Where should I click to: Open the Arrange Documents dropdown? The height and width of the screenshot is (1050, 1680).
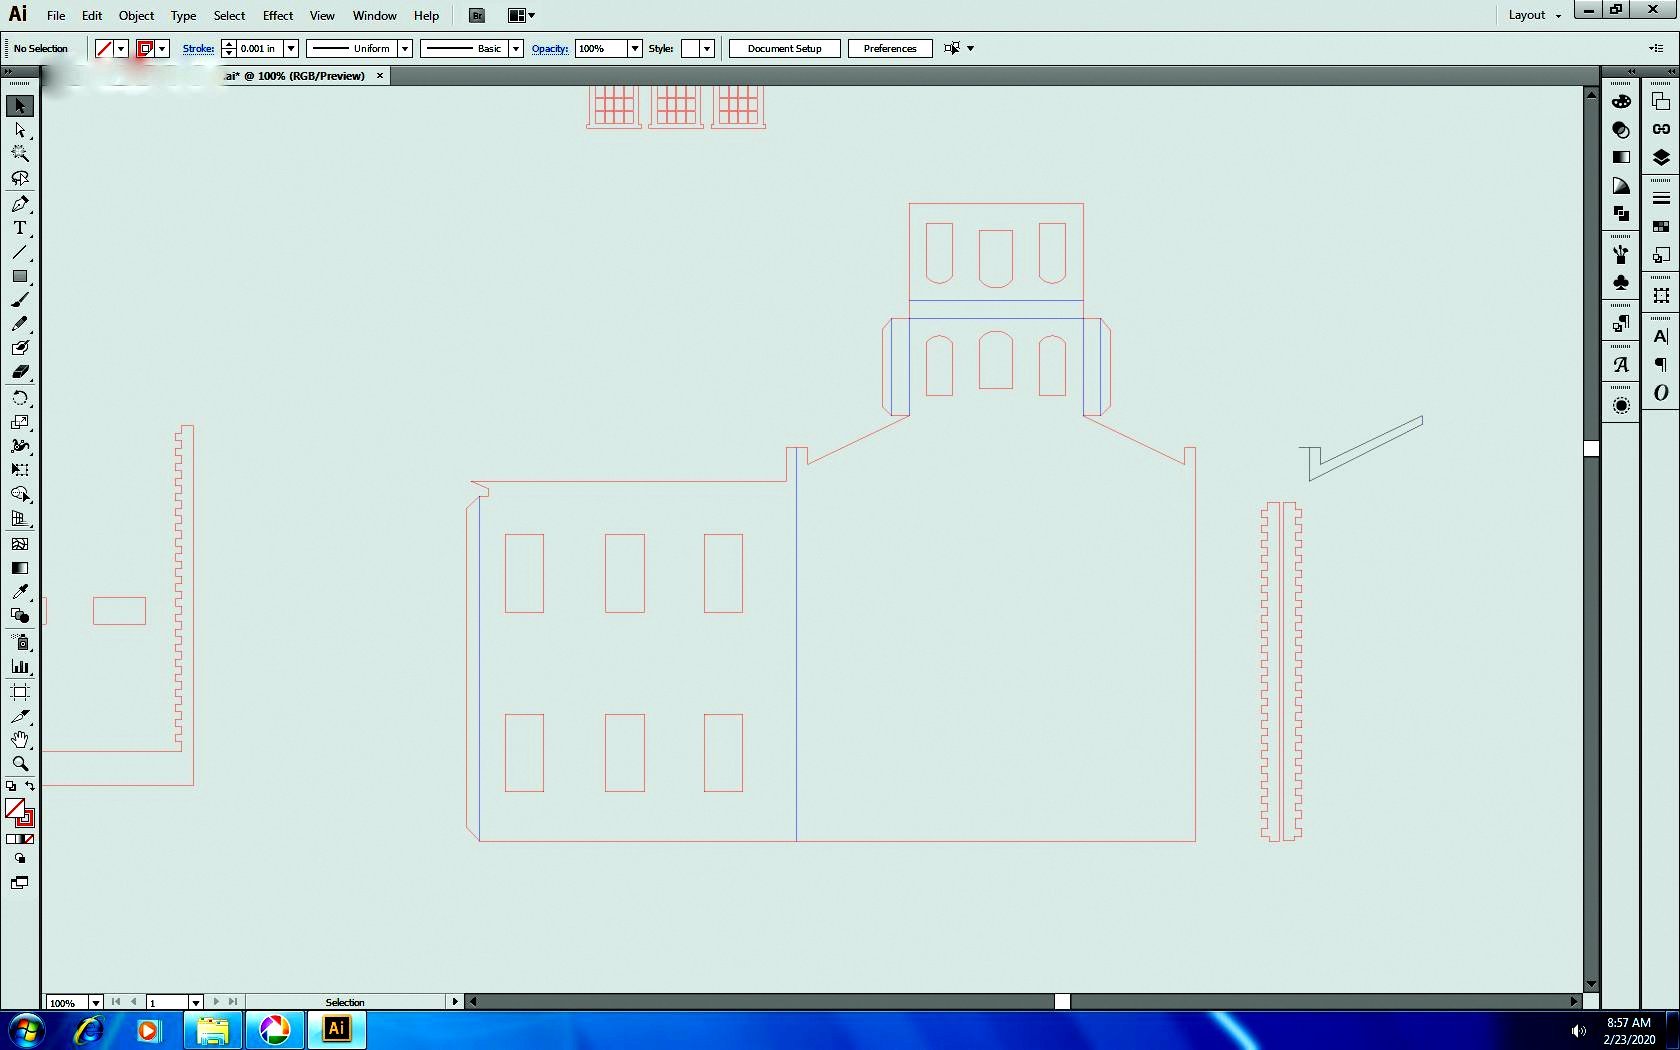[x=521, y=16]
